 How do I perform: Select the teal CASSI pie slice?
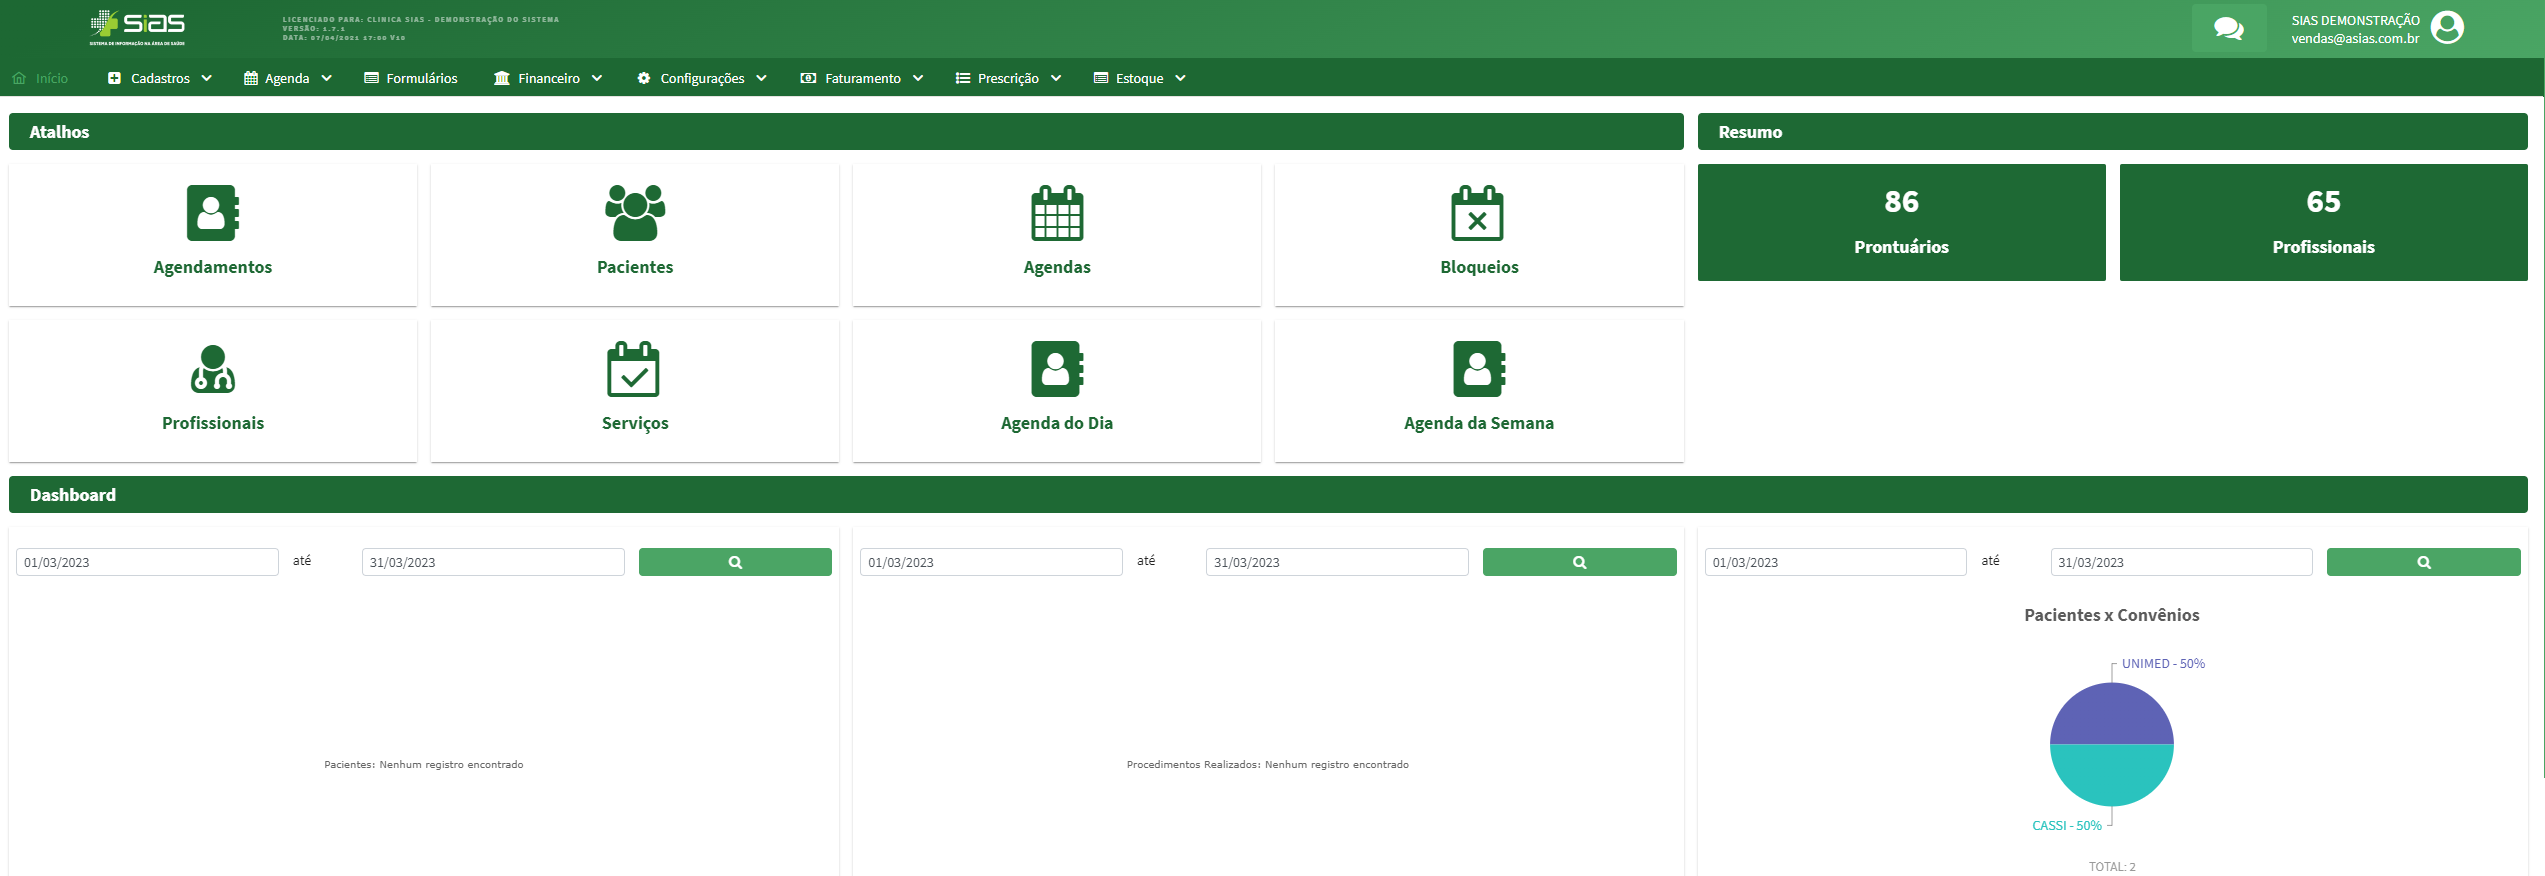pyautogui.click(x=2112, y=776)
